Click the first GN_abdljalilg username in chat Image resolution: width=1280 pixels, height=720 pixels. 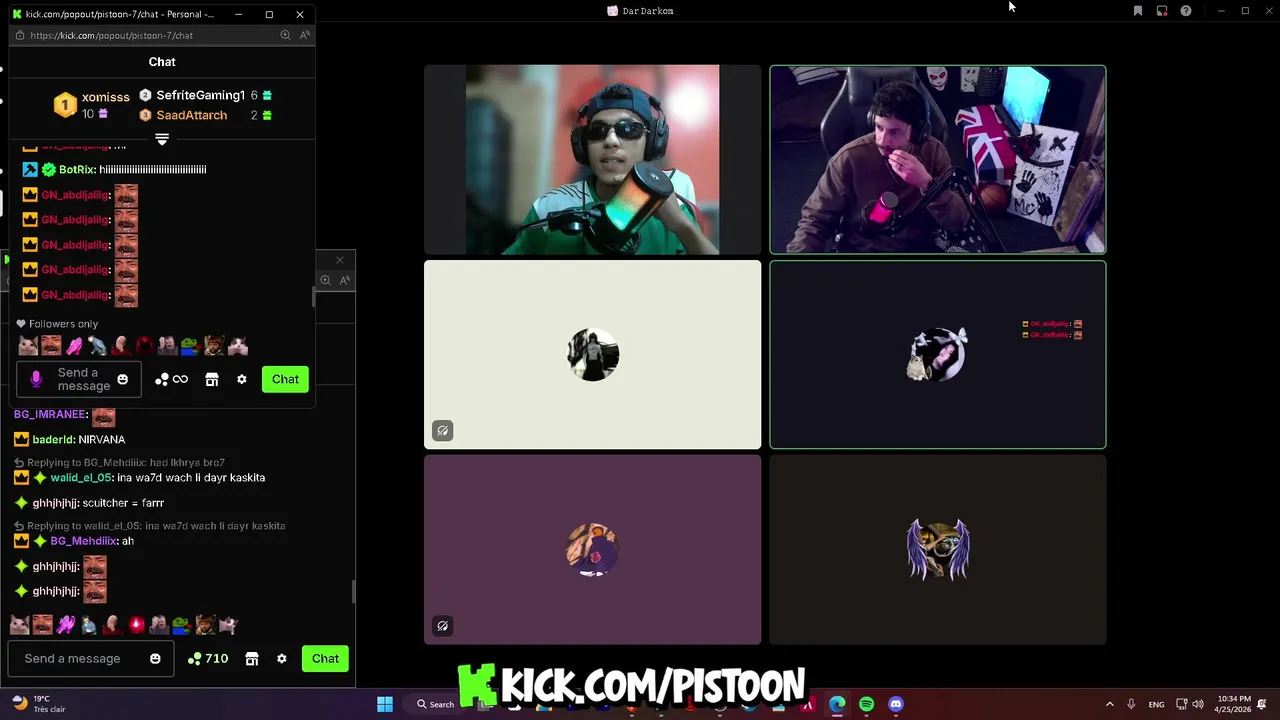click(x=74, y=194)
